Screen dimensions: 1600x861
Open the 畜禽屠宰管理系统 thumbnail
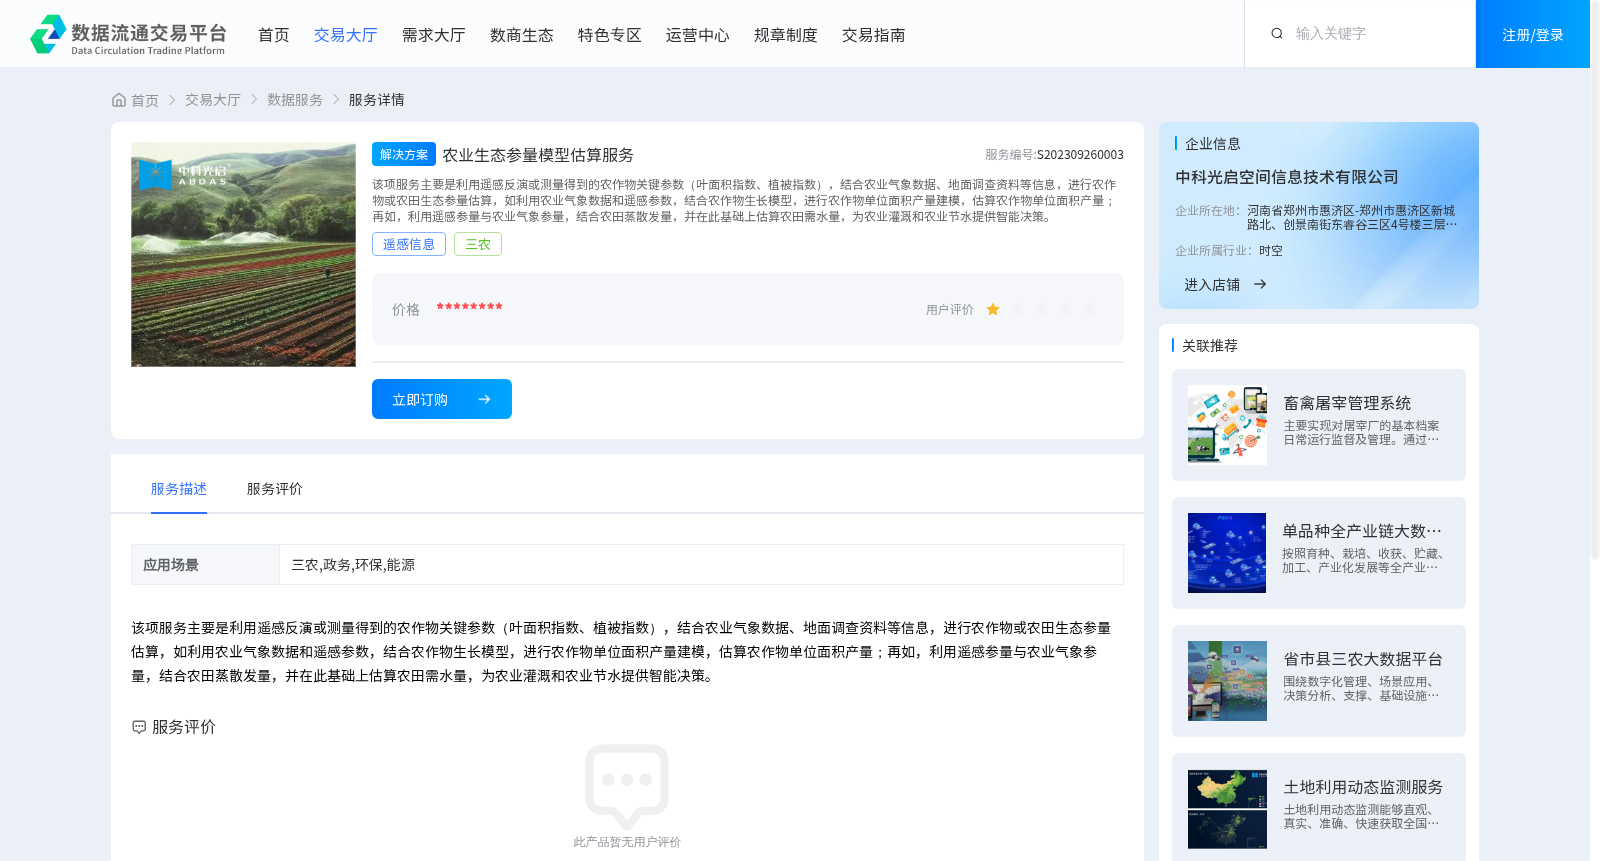(x=1227, y=425)
